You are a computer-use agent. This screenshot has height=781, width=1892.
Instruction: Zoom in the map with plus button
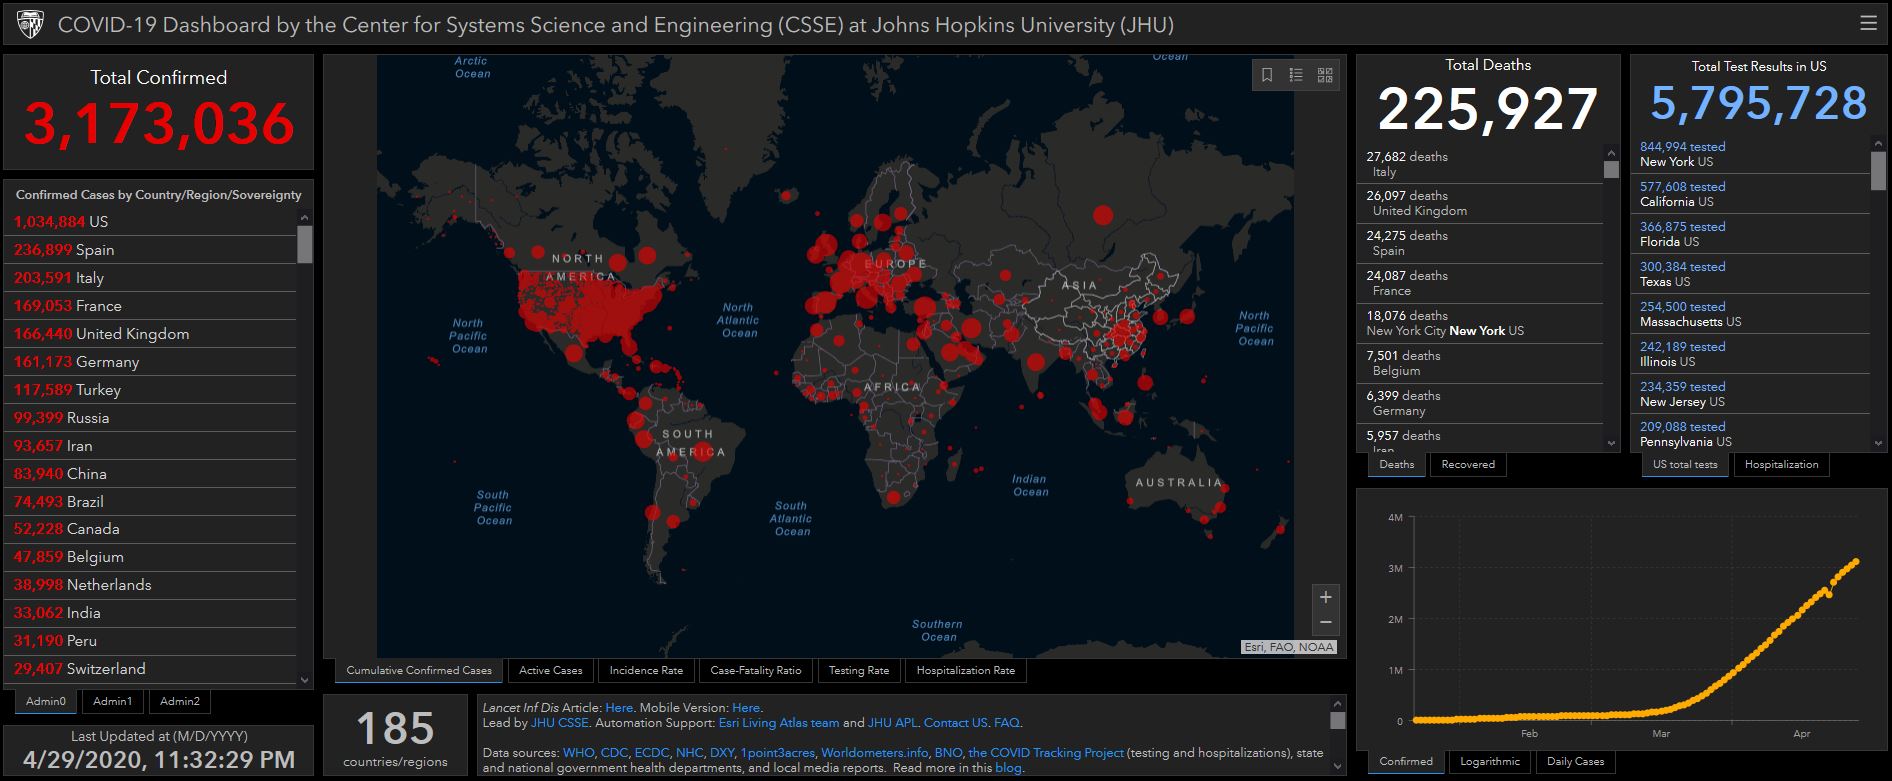(1325, 597)
